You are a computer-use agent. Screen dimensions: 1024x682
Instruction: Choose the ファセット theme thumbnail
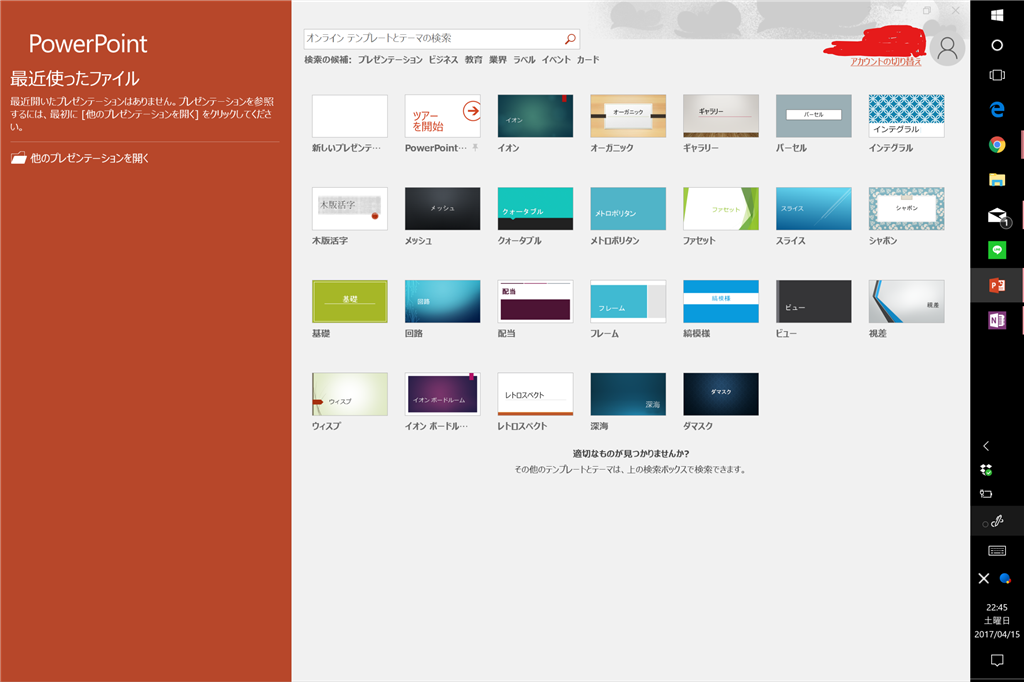coord(721,208)
